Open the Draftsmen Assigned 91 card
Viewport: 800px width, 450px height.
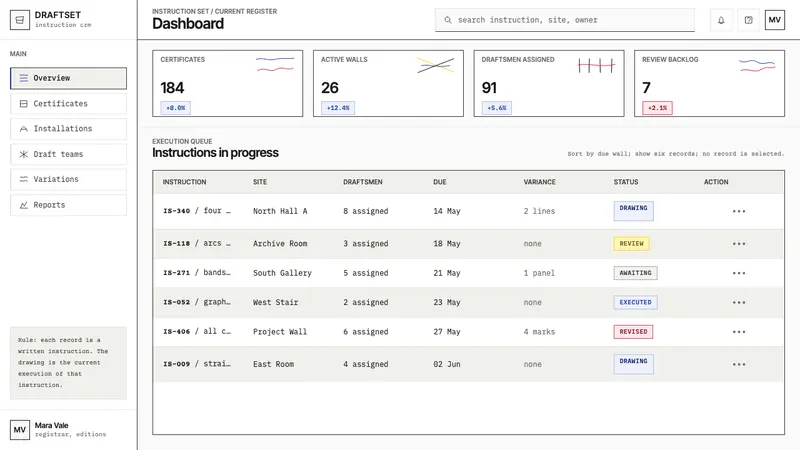click(549, 83)
